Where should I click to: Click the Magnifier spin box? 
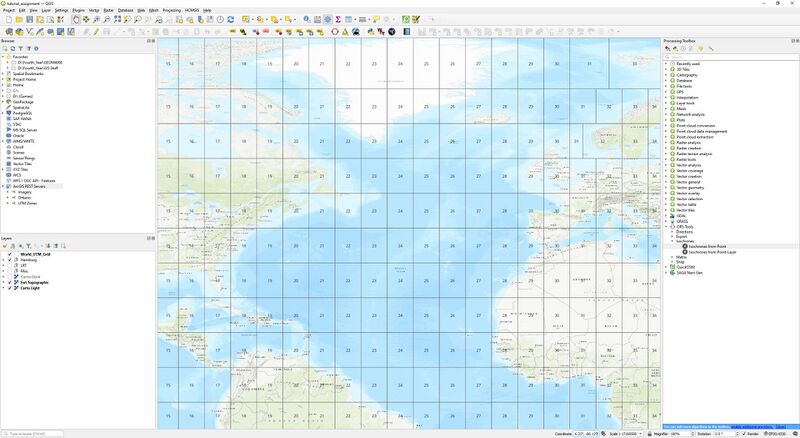pyautogui.click(x=682, y=434)
